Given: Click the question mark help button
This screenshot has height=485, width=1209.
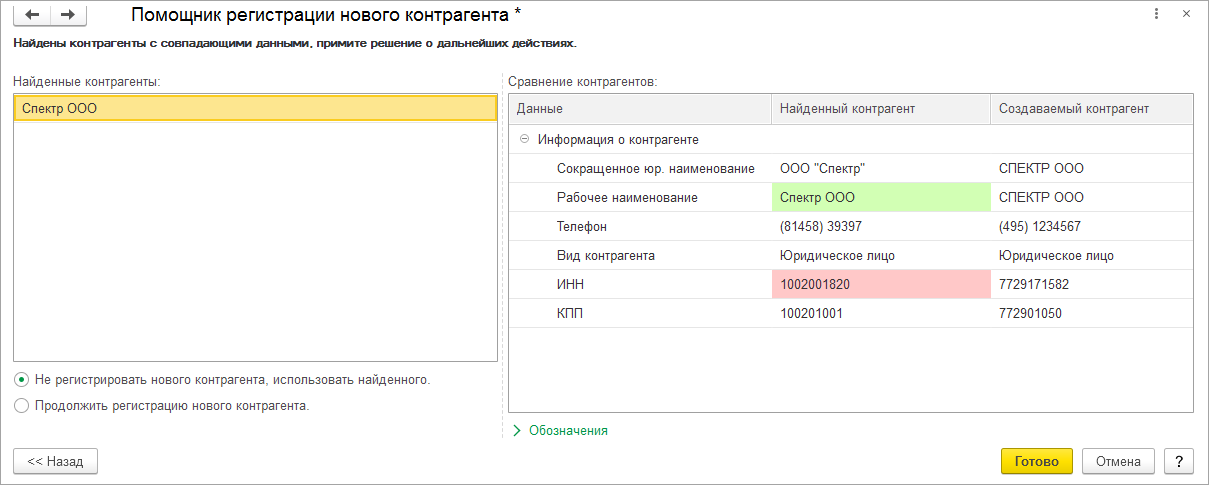Looking at the screenshot, I should 1179,461.
